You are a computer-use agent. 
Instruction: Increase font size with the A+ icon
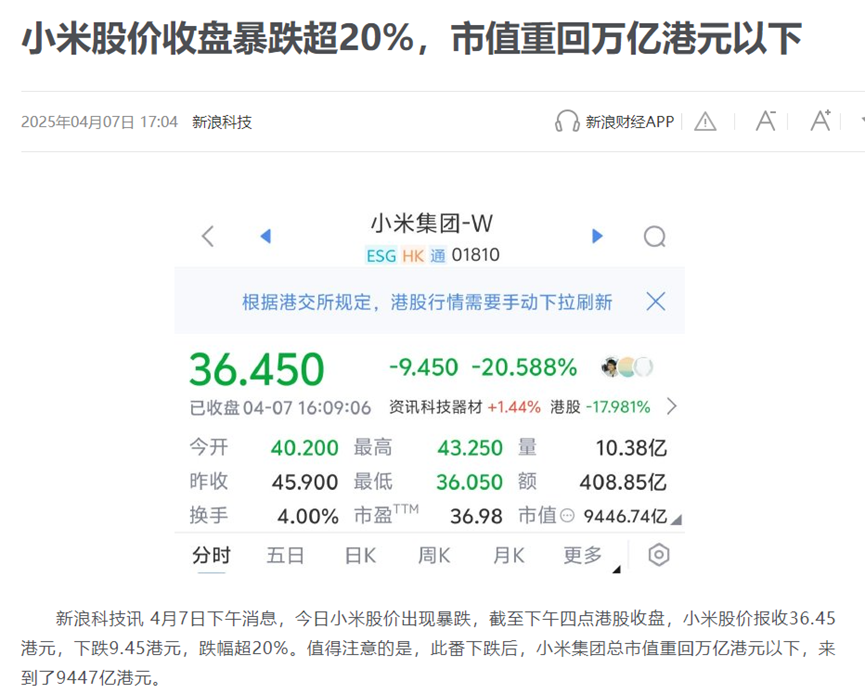pyautogui.click(x=821, y=121)
